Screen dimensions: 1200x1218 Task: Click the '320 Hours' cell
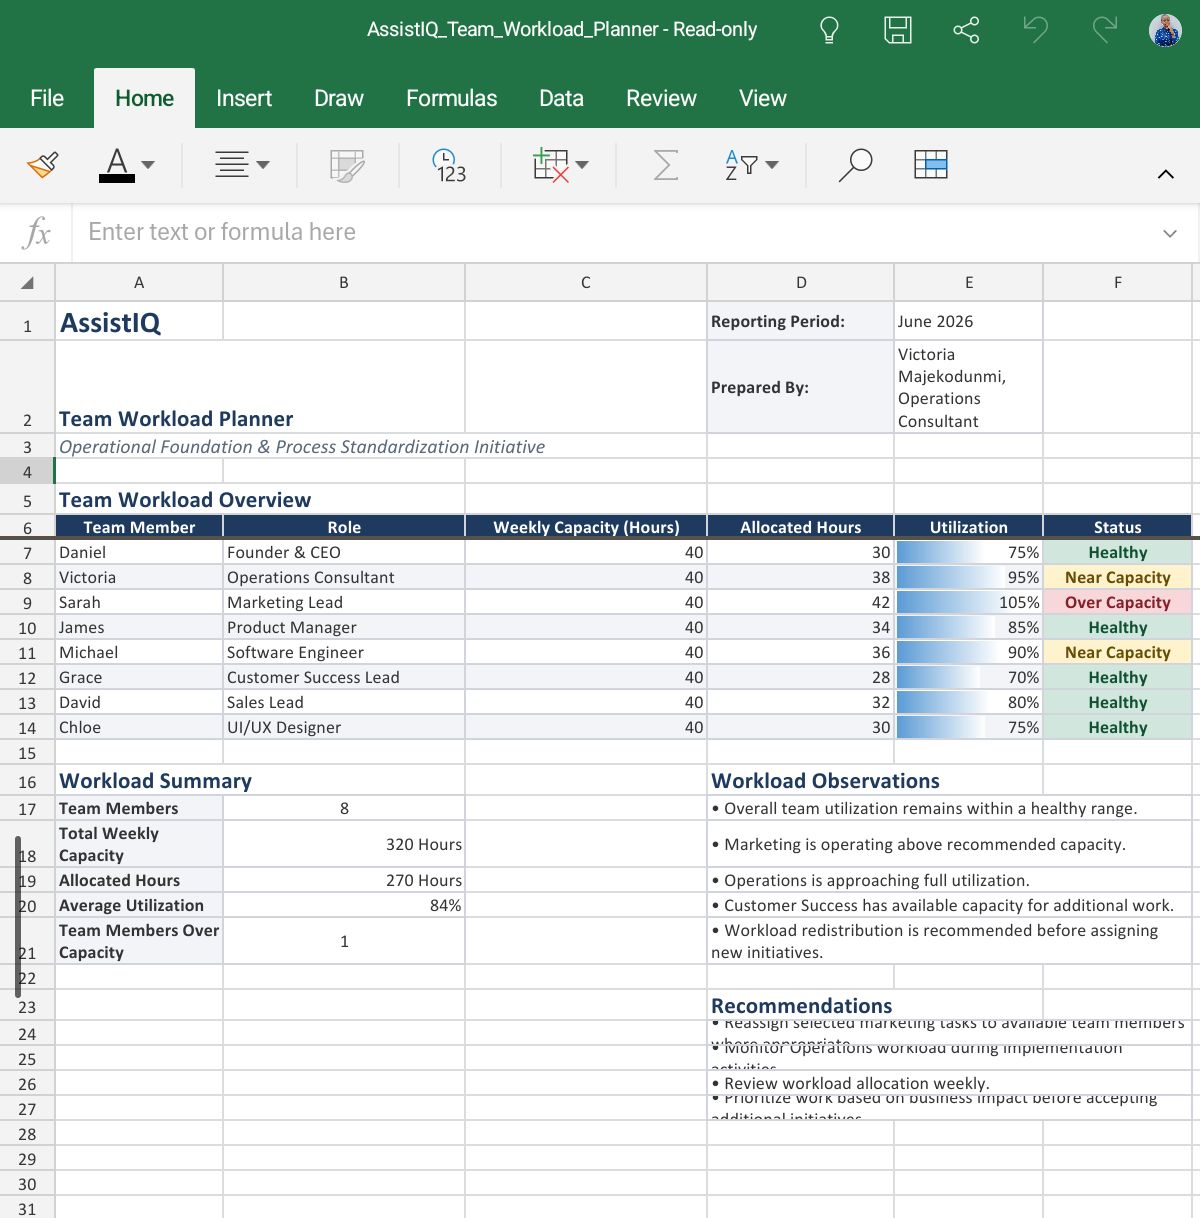[344, 844]
